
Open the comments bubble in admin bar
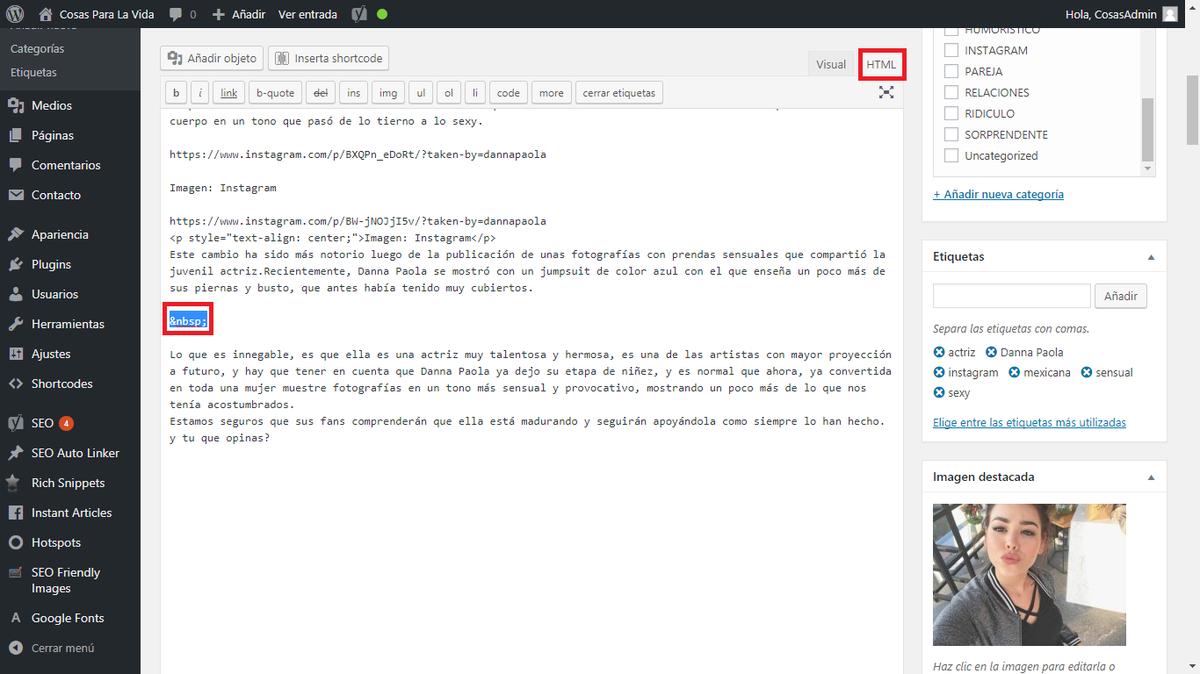pyautogui.click(x=176, y=14)
